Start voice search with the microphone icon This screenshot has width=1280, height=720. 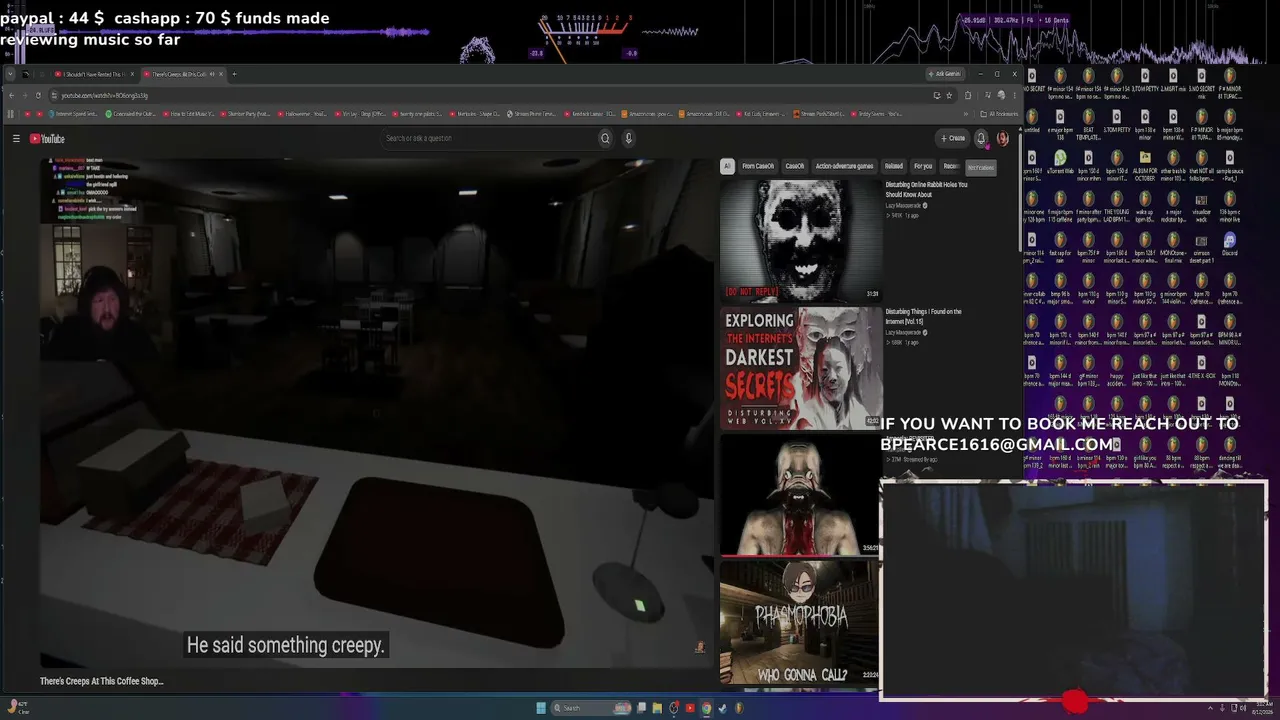[628, 138]
